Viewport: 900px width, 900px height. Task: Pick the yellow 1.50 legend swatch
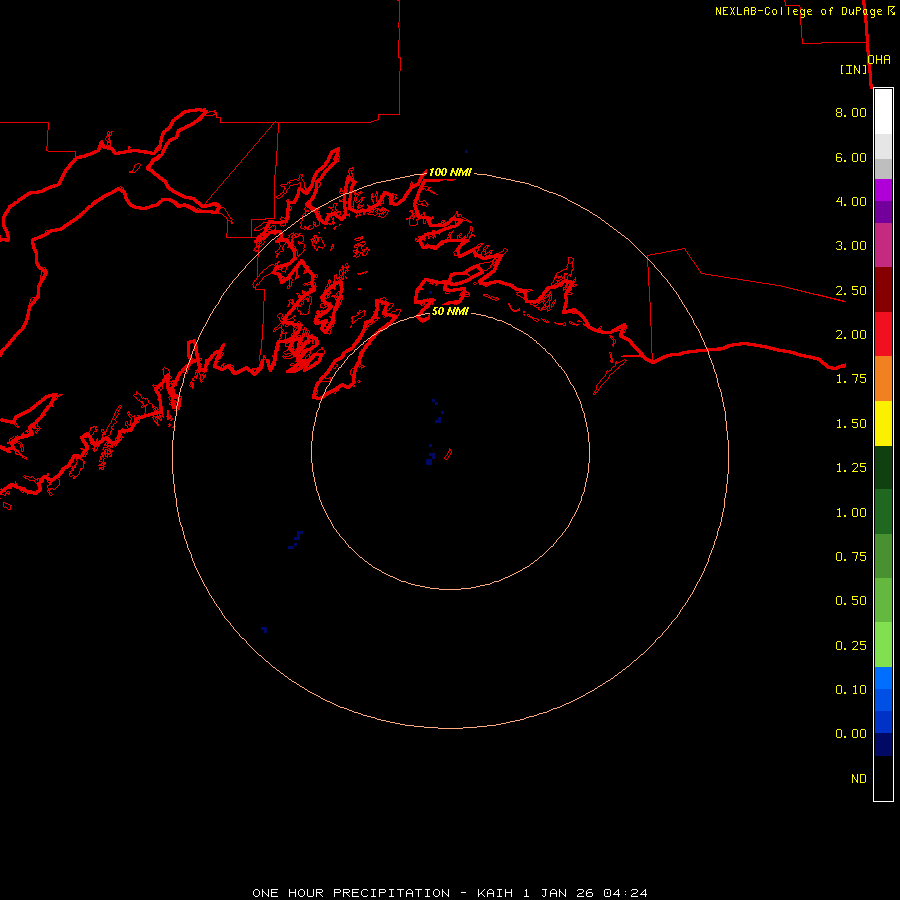(x=883, y=423)
